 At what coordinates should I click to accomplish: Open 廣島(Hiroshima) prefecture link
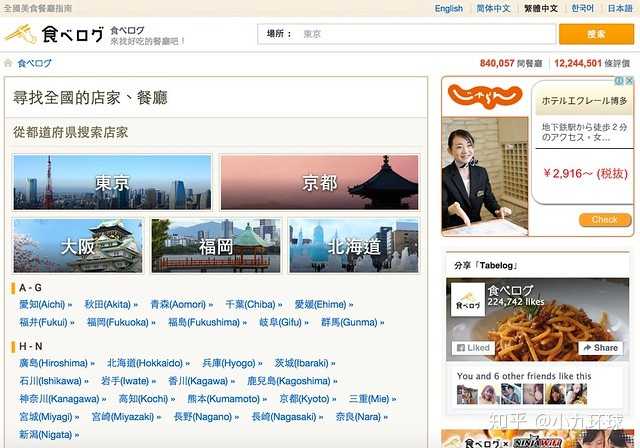click(x=57, y=363)
